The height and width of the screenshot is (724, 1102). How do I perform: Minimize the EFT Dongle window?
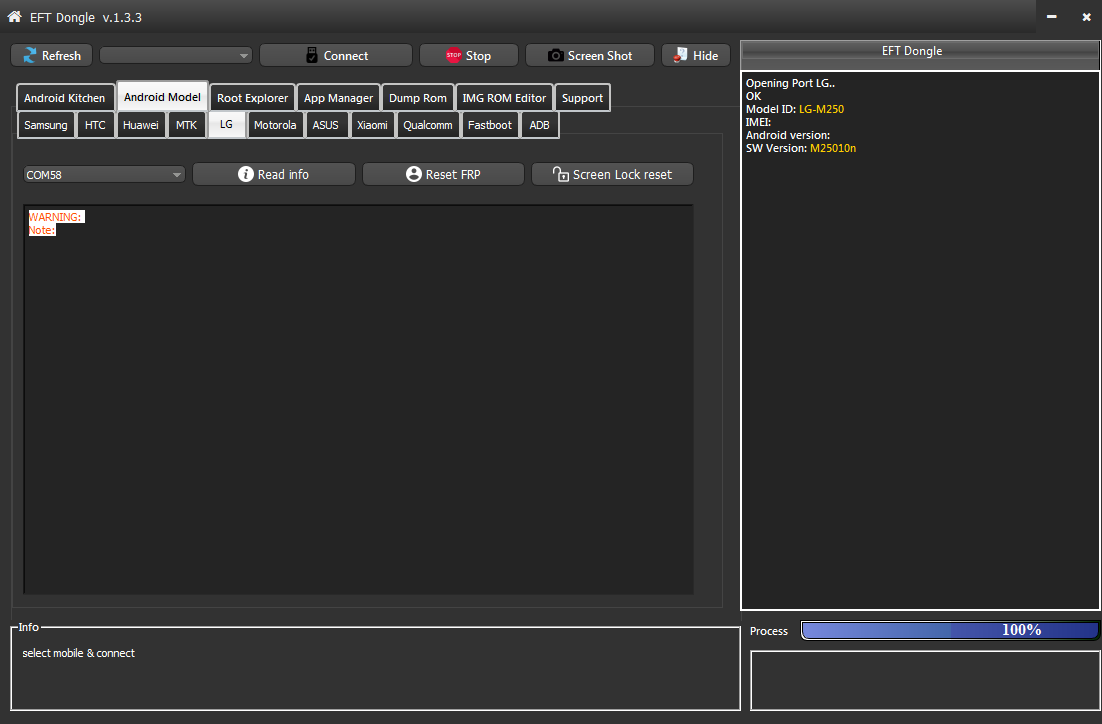pyautogui.click(x=1051, y=17)
